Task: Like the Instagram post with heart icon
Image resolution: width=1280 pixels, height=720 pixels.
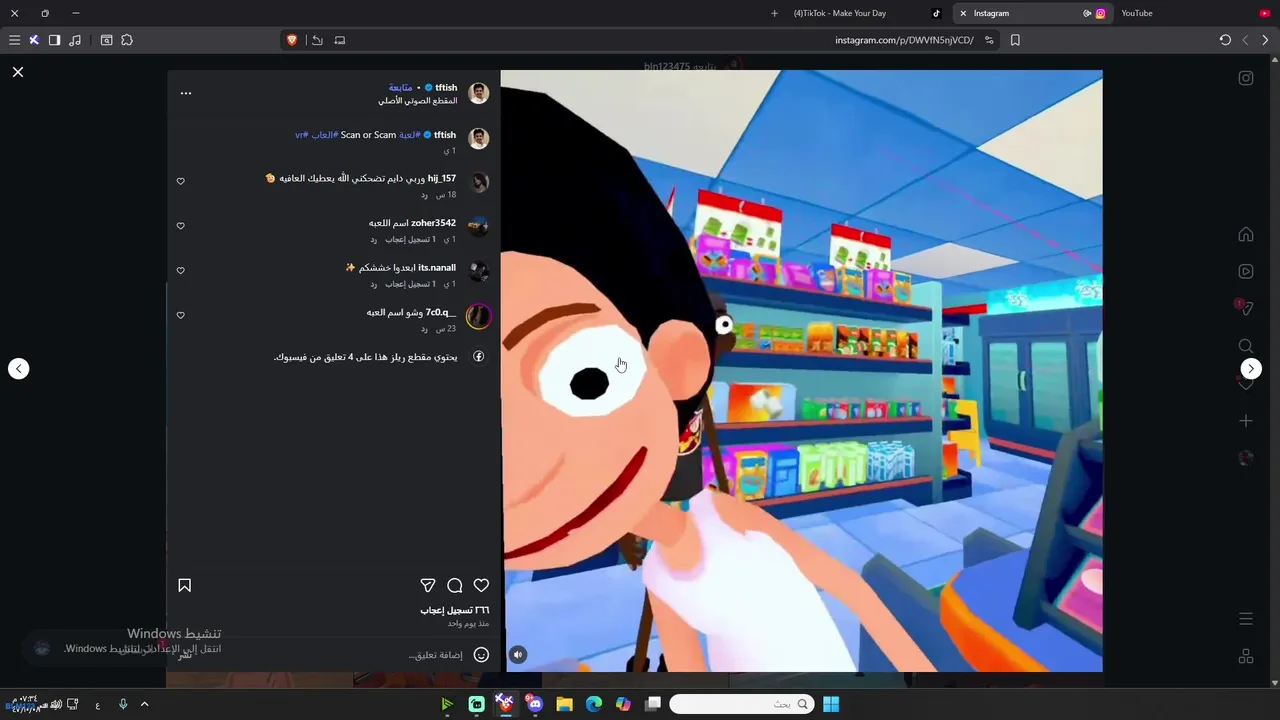Action: click(481, 585)
